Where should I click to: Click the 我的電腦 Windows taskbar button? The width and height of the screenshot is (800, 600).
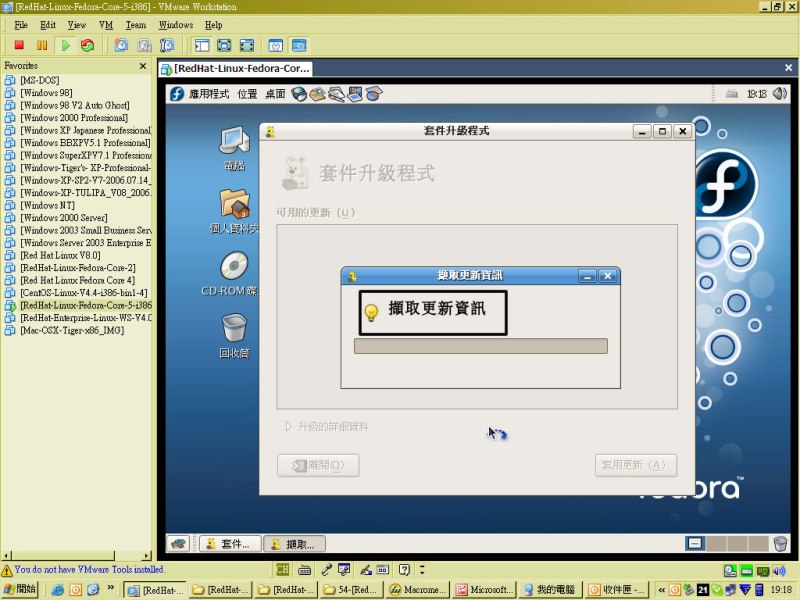[549, 590]
